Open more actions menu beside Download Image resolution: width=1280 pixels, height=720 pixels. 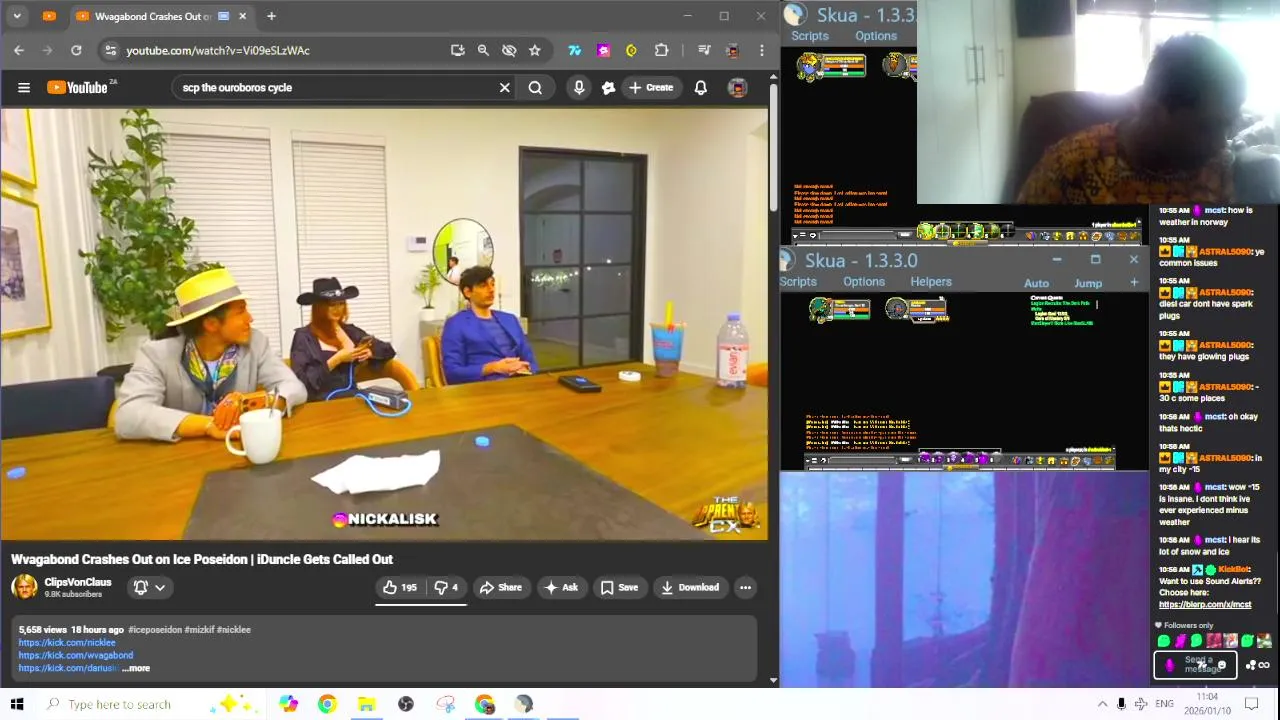[x=745, y=588]
